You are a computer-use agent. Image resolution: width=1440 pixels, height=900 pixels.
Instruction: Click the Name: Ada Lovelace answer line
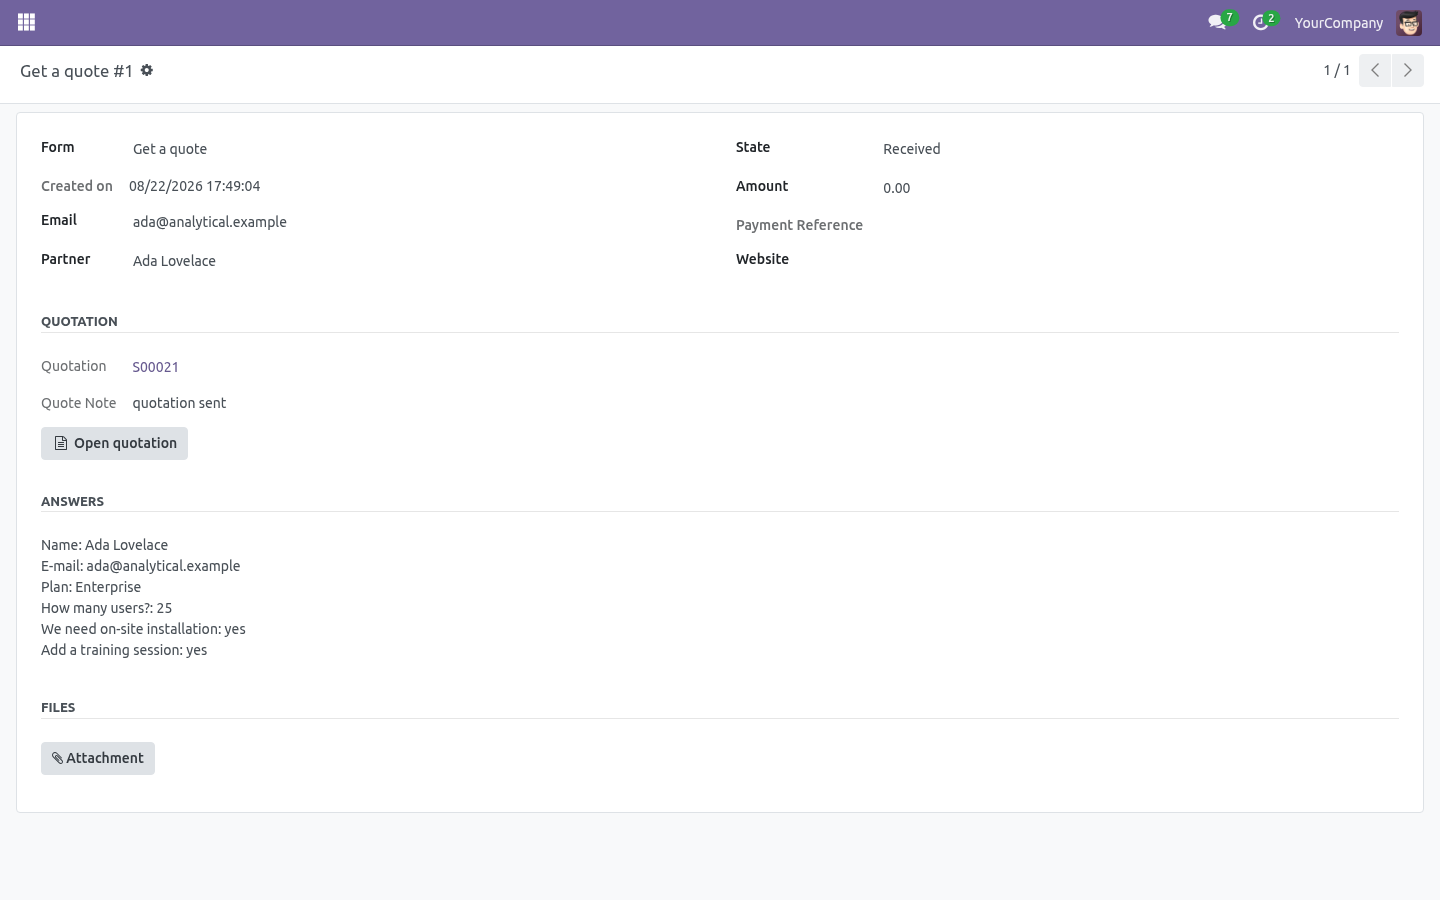point(104,545)
